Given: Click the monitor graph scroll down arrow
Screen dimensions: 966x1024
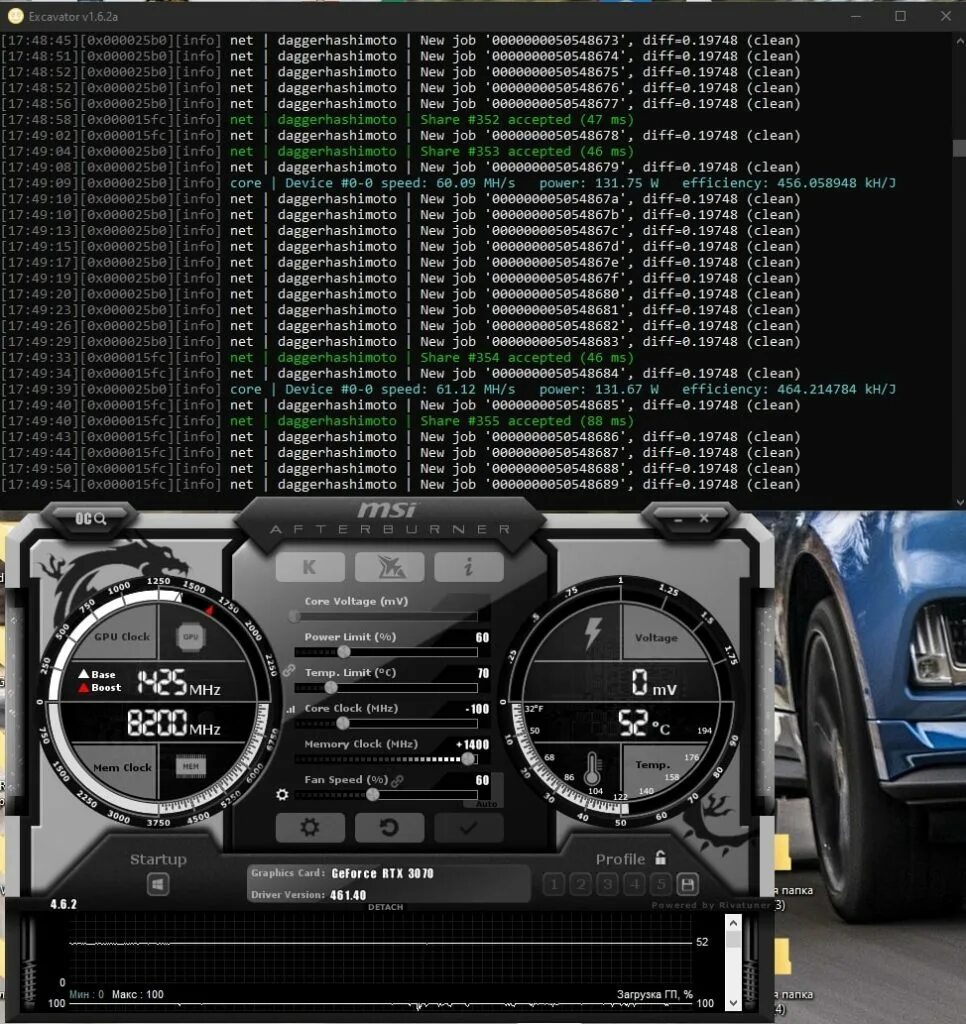Looking at the screenshot, I should pos(733,1002).
